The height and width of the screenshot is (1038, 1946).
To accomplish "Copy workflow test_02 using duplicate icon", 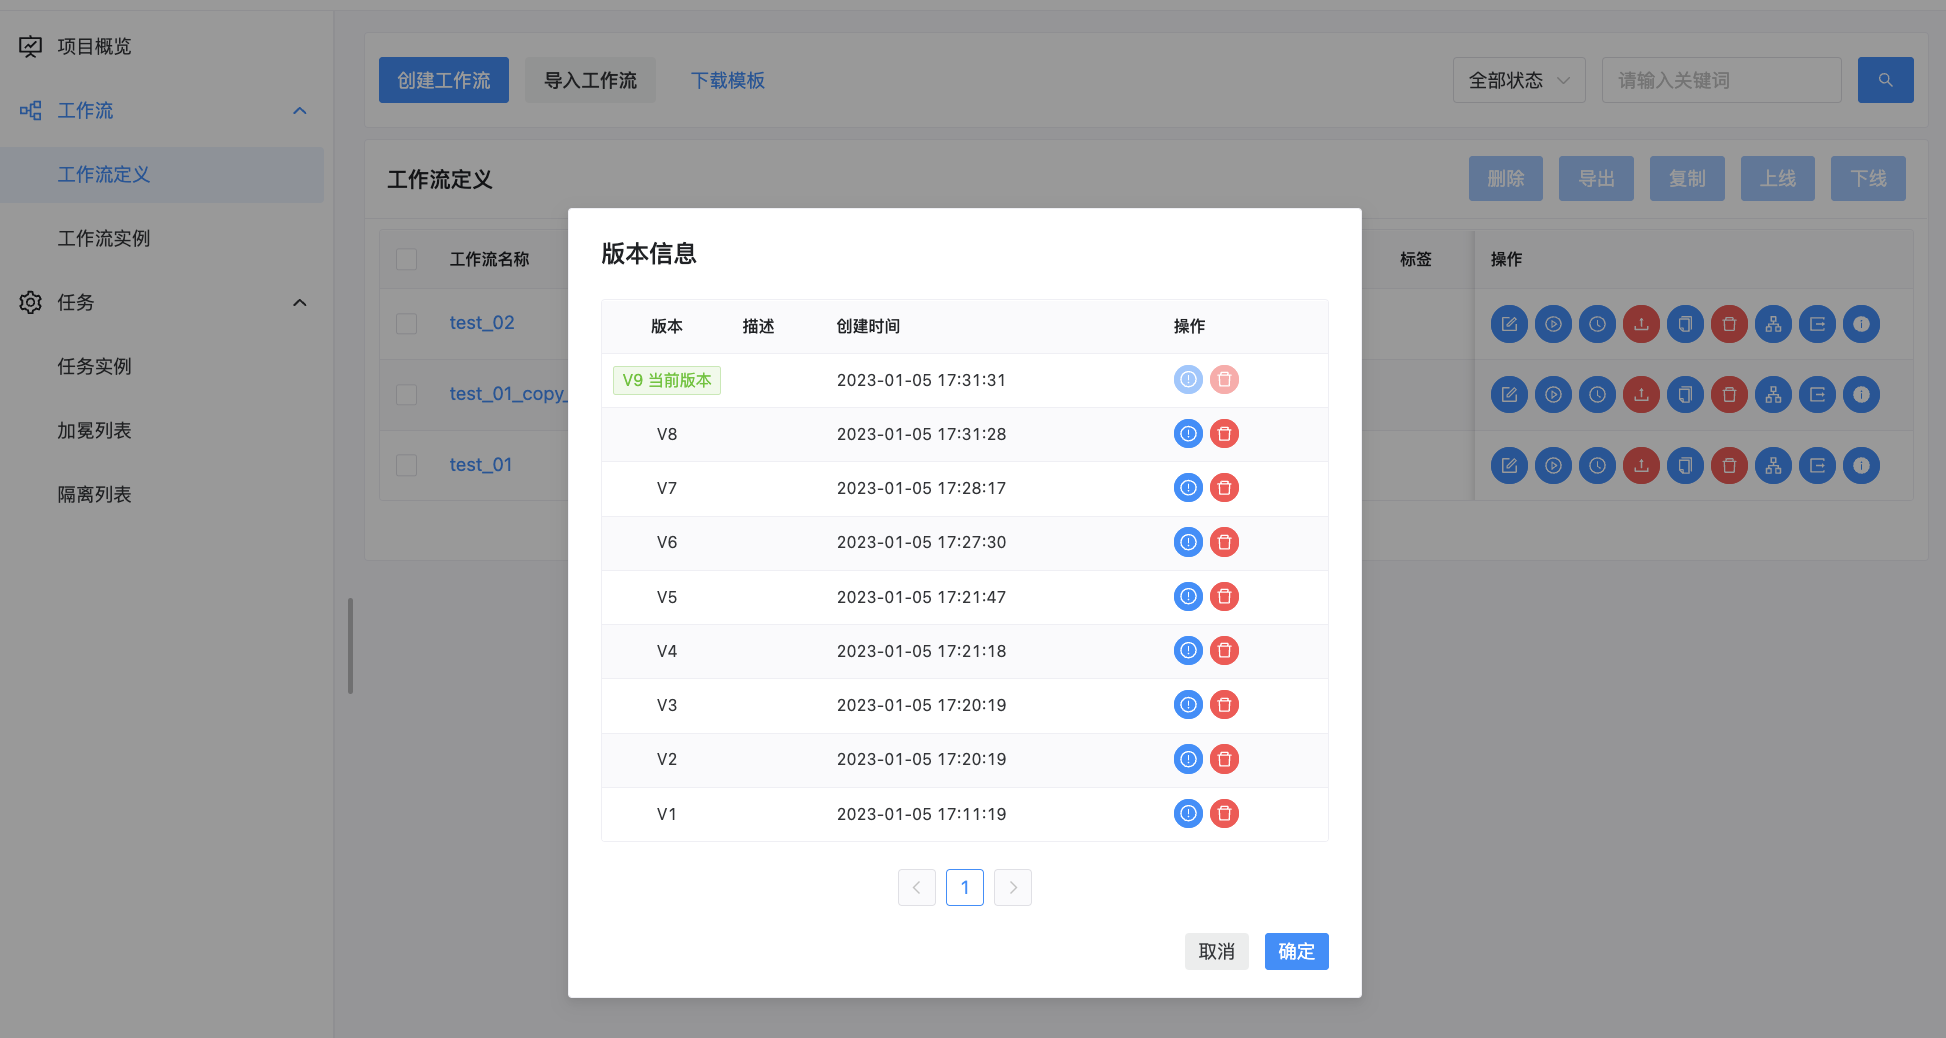I will [x=1685, y=324].
